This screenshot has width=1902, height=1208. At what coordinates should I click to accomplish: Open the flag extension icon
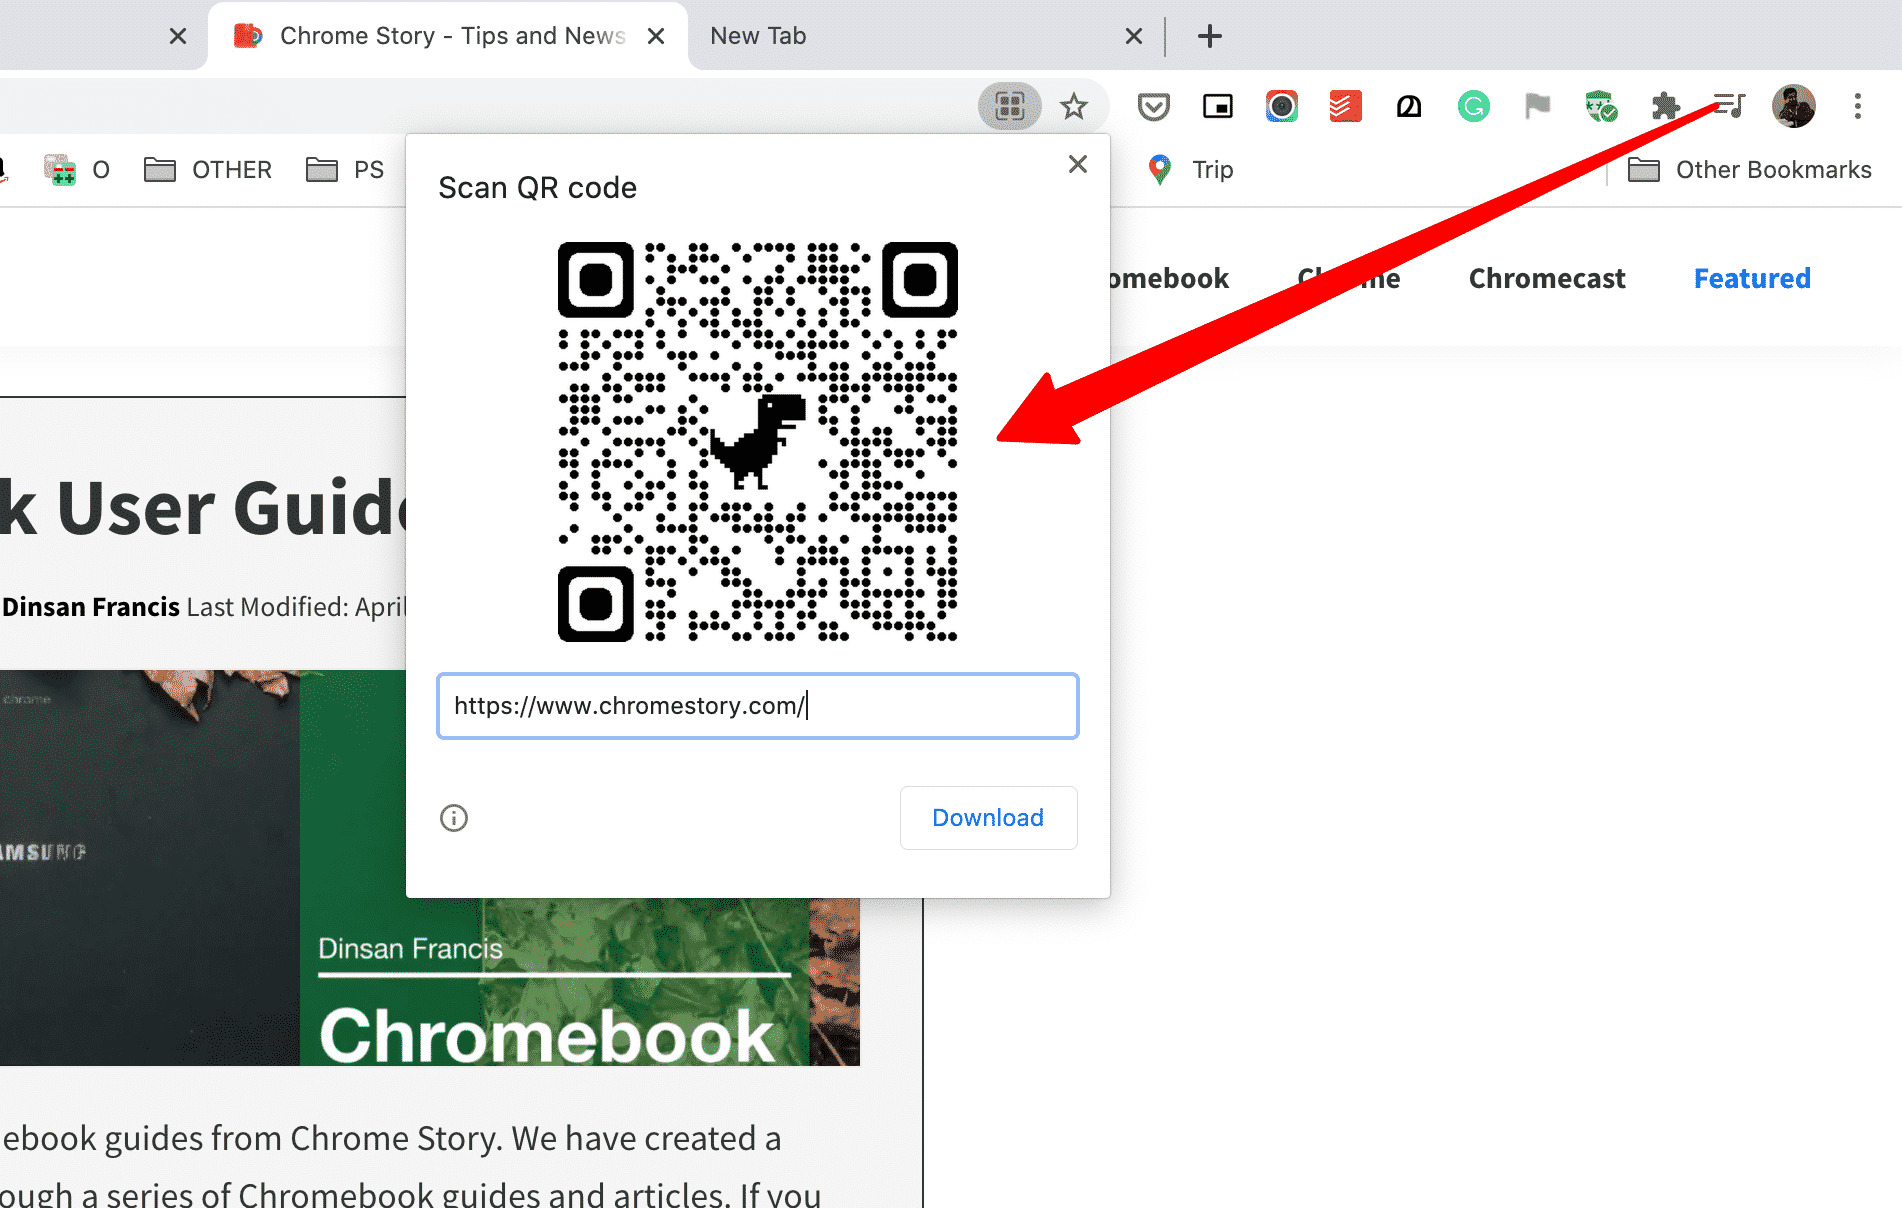click(1537, 106)
